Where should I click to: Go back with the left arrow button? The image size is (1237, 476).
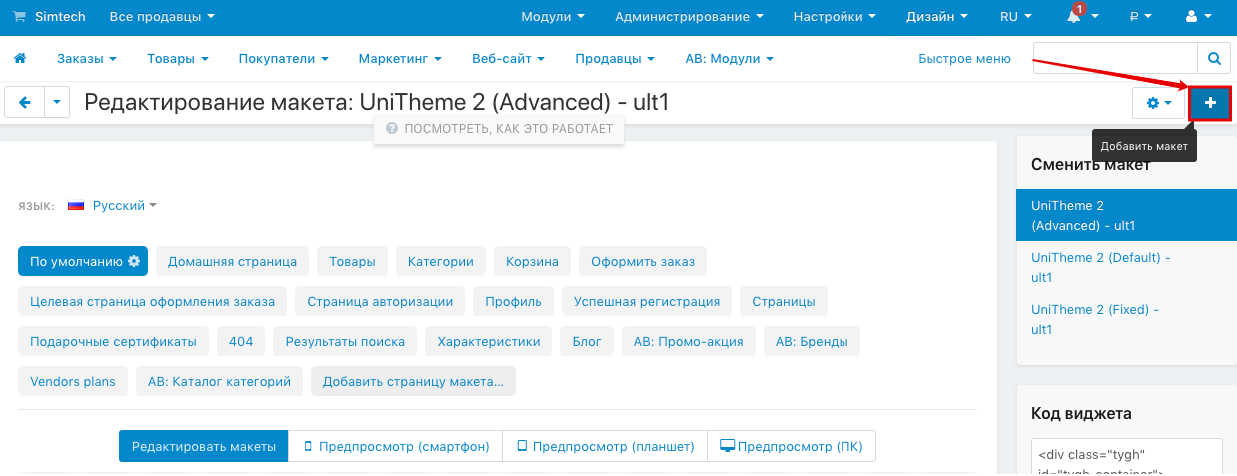25,102
